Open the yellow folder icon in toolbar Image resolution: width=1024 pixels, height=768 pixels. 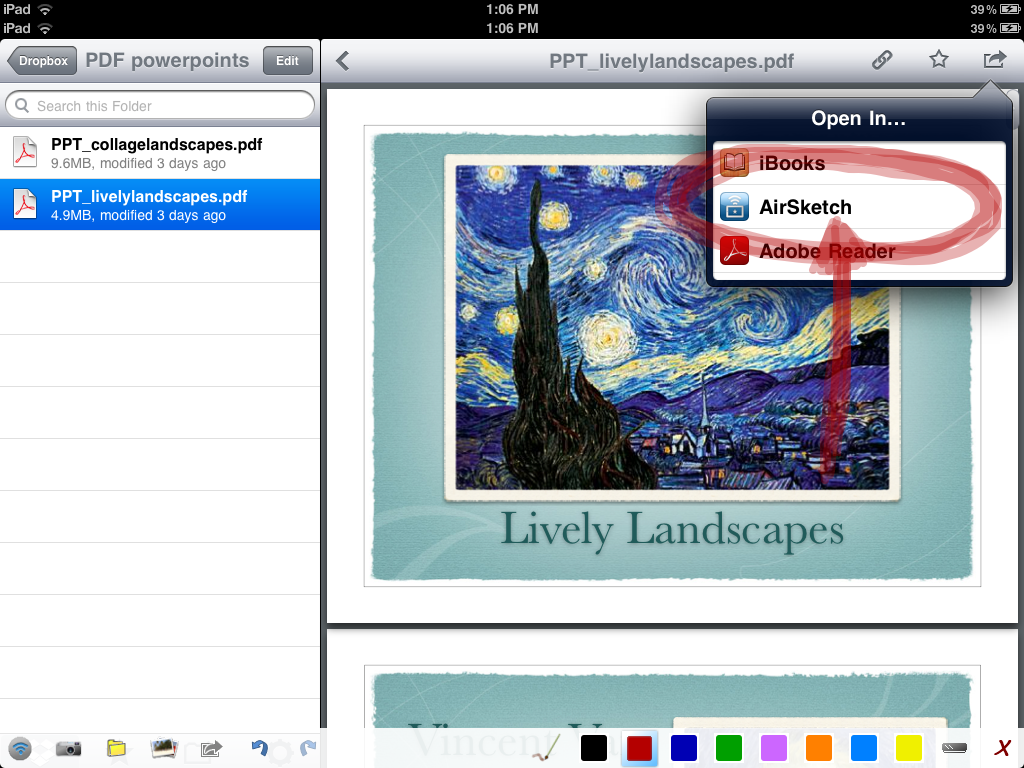coord(116,748)
